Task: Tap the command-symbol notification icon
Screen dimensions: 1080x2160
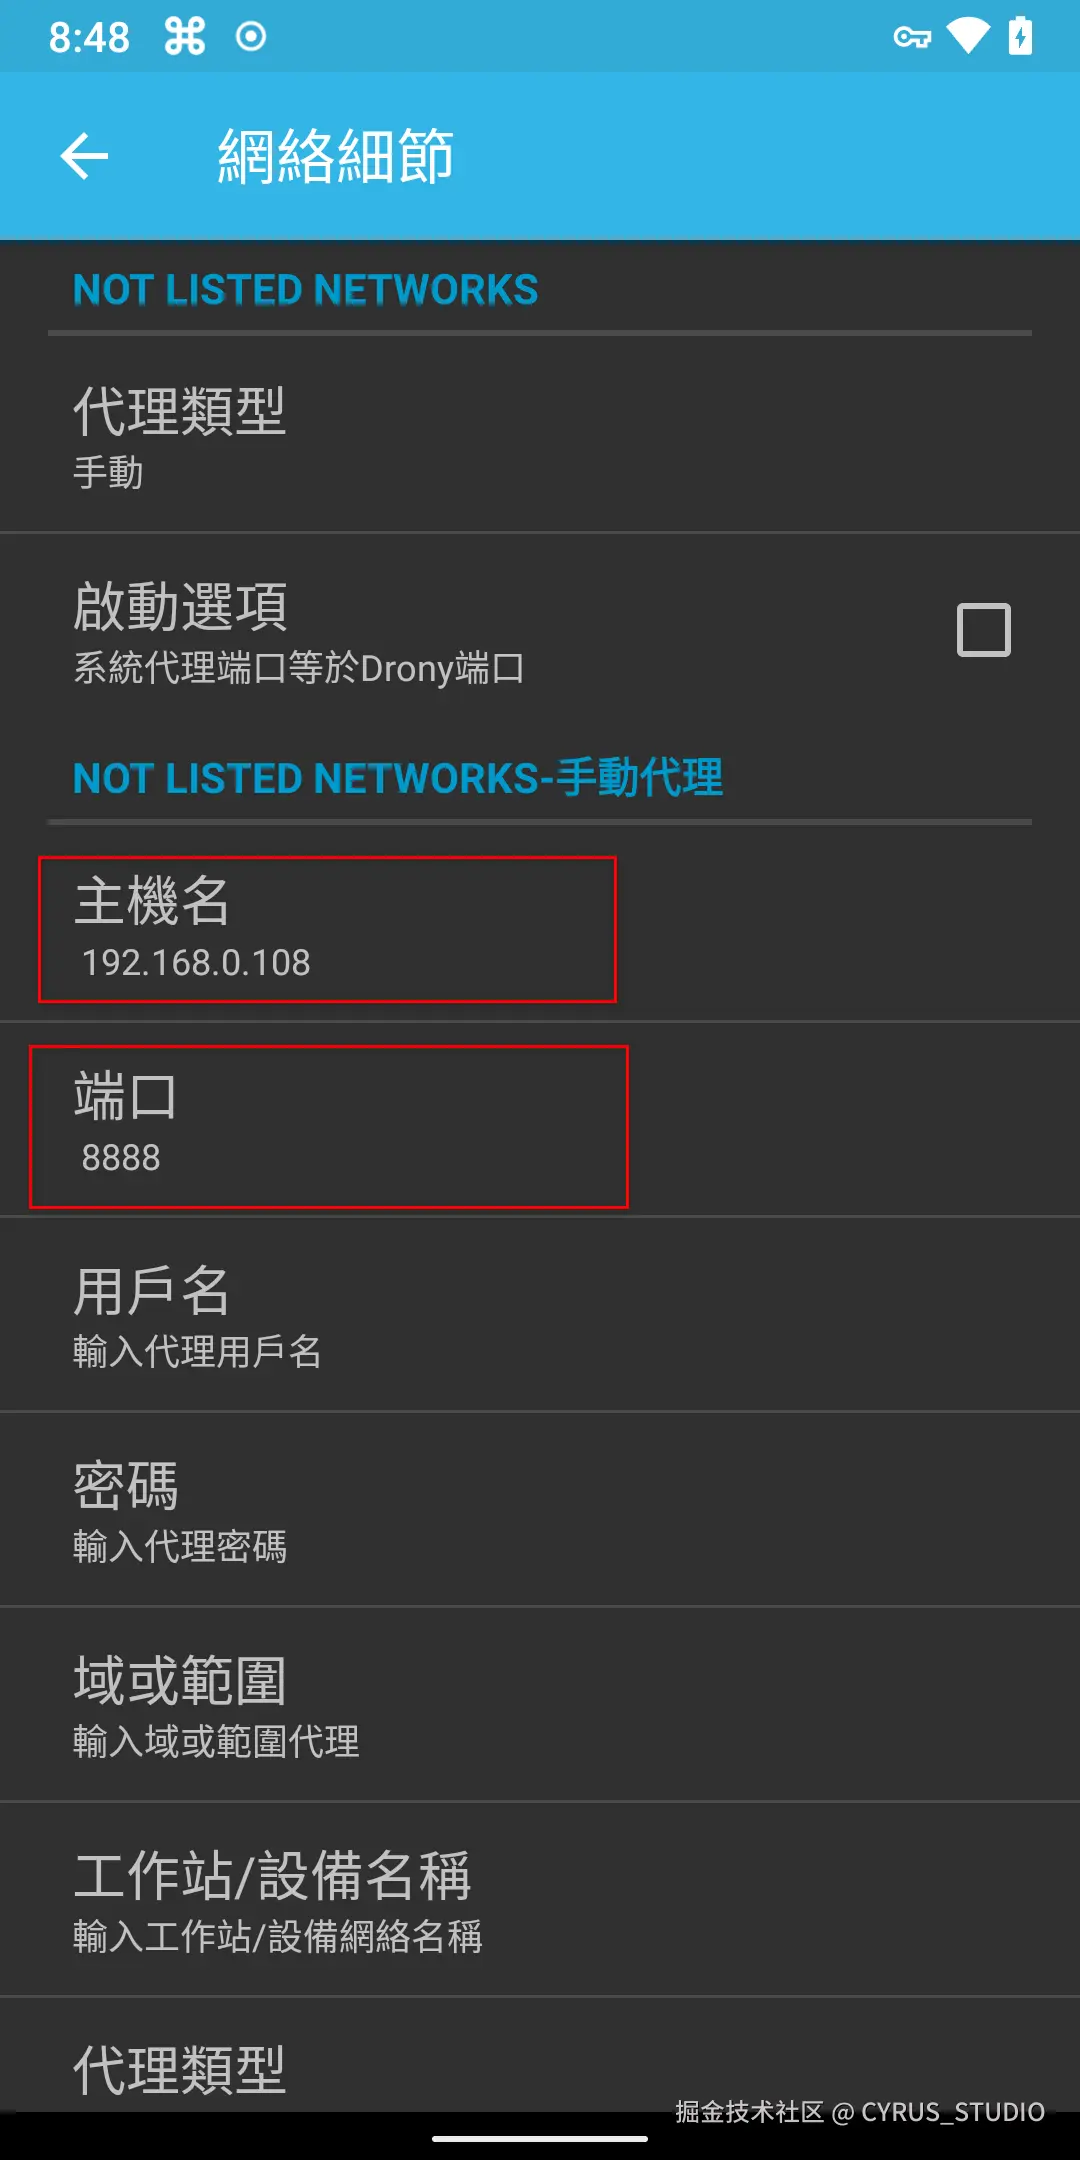Action: 185,37
